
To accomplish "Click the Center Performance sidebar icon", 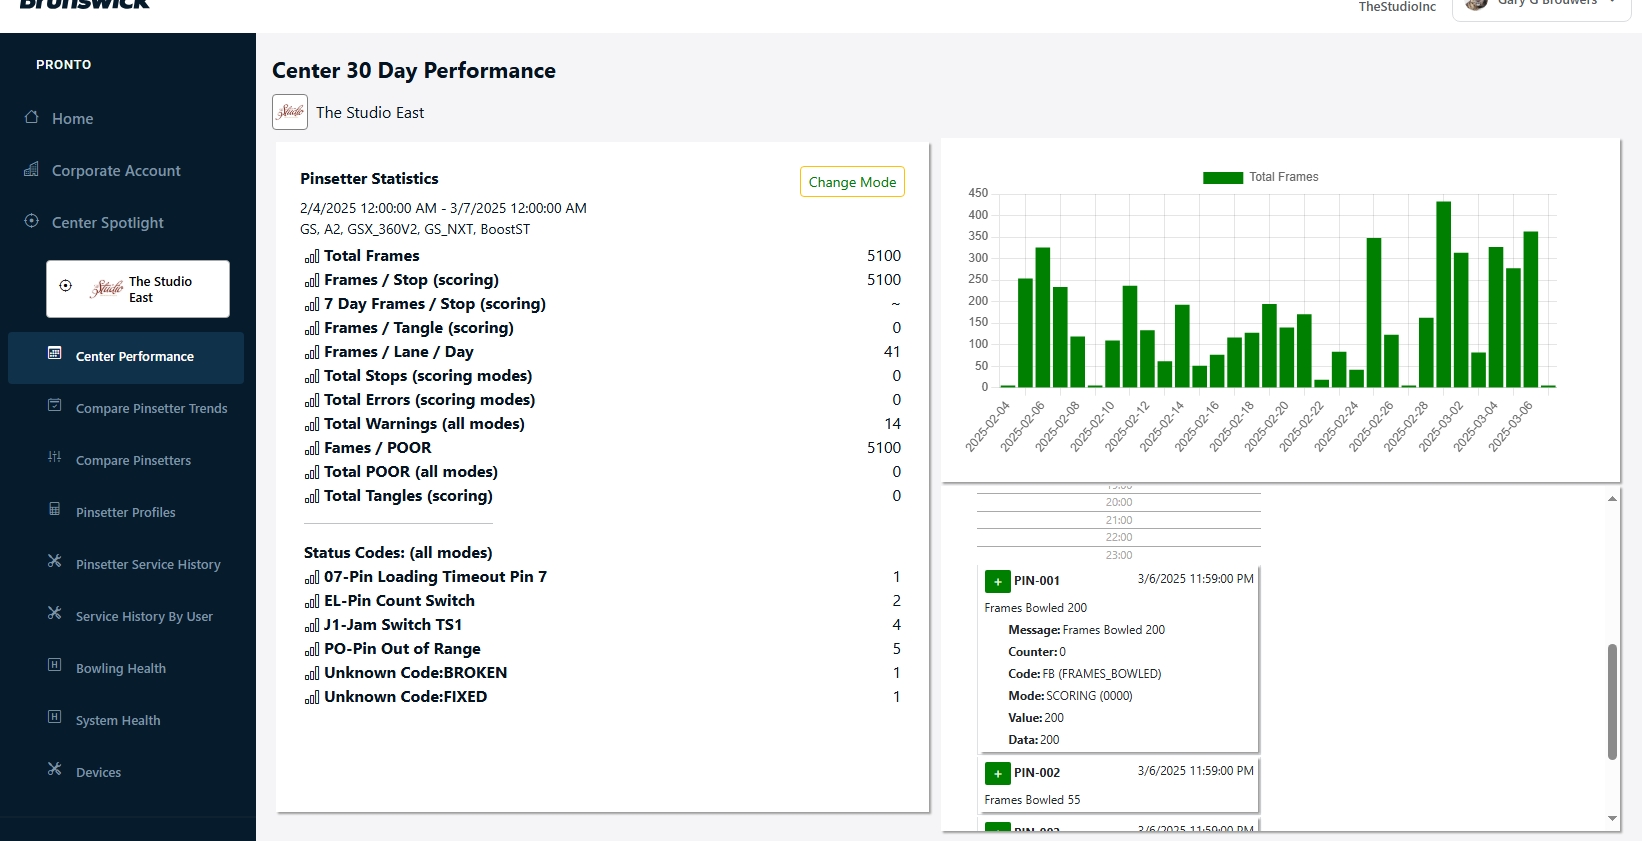I will point(55,353).
